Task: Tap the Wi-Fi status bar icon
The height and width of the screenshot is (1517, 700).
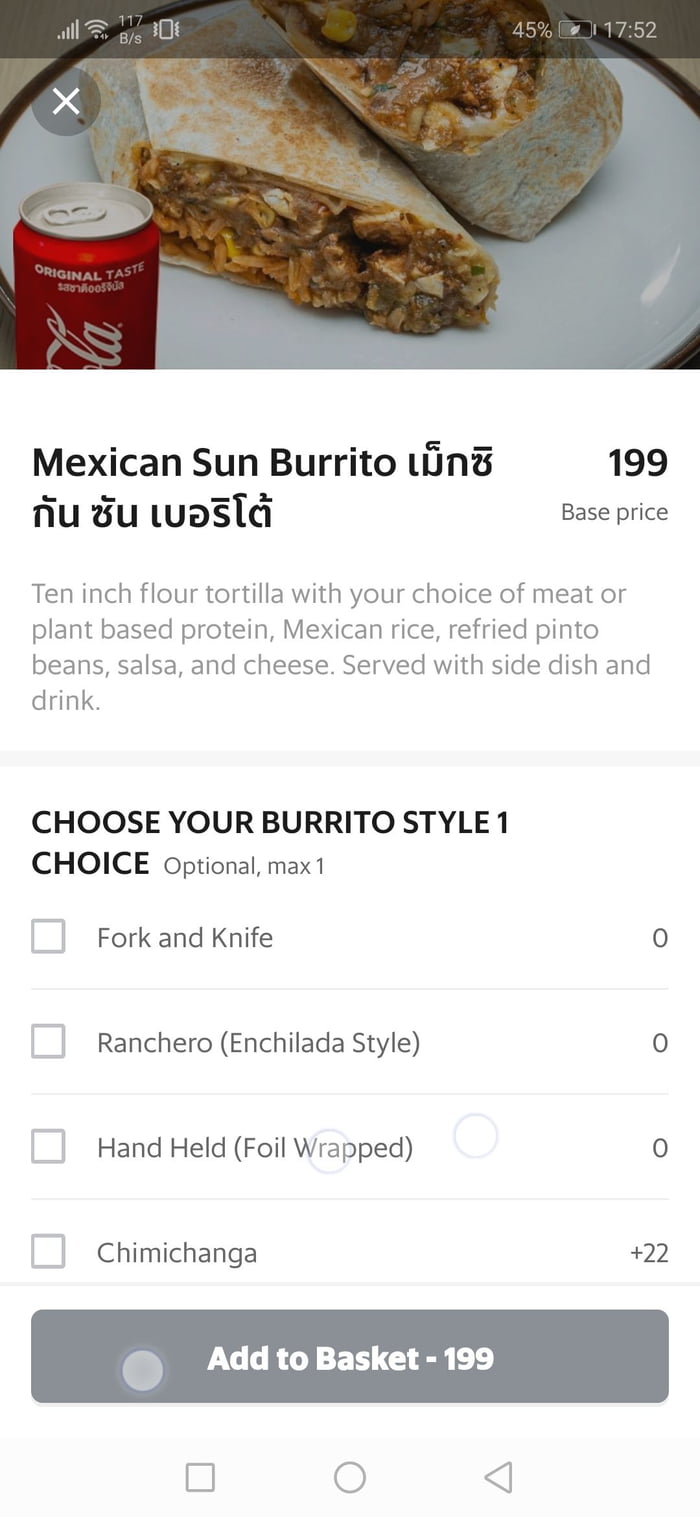Action: pos(95,29)
